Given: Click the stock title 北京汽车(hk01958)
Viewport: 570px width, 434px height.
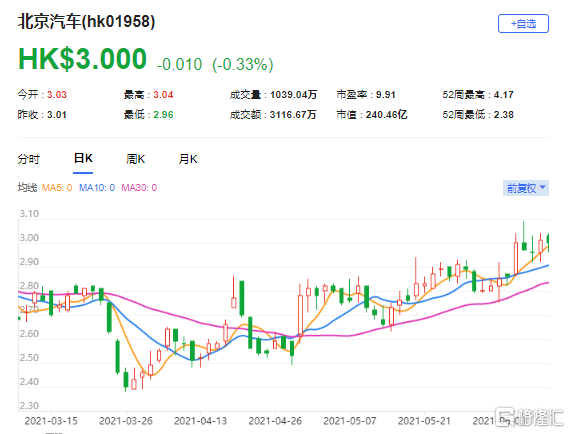Looking at the screenshot, I should pyautogui.click(x=87, y=21).
